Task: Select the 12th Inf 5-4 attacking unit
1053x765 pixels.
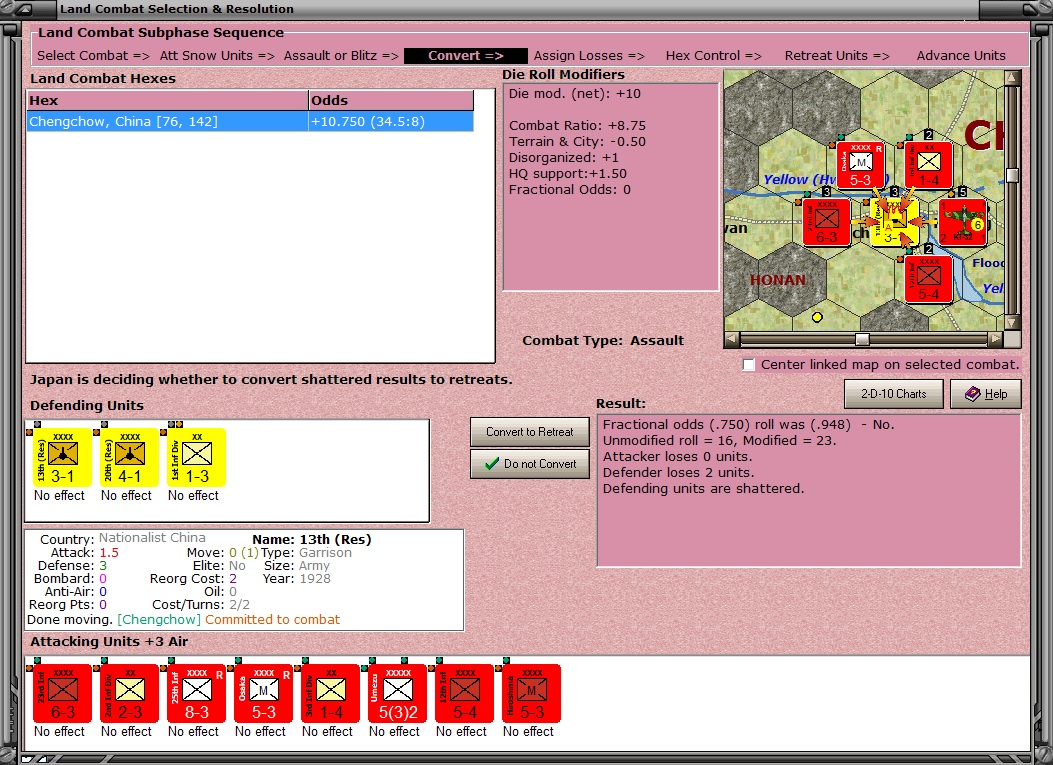Action: pos(465,693)
